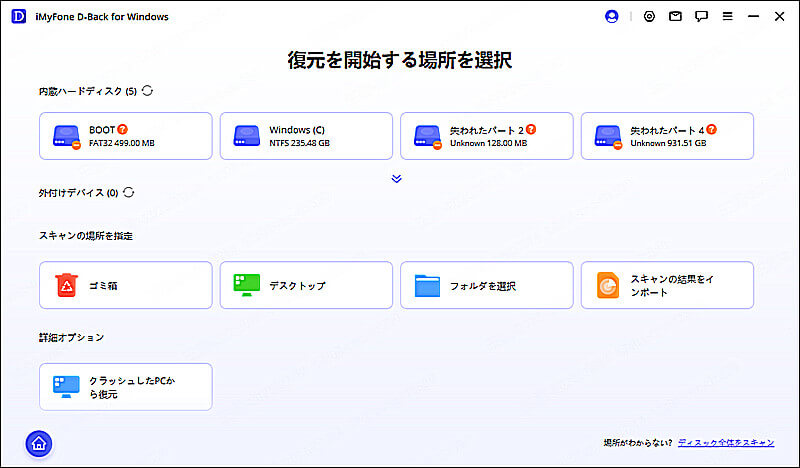Scan the ゴミ箱 recycle bin location
Image resolution: width=800 pixels, height=468 pixels.
point(126,286)
